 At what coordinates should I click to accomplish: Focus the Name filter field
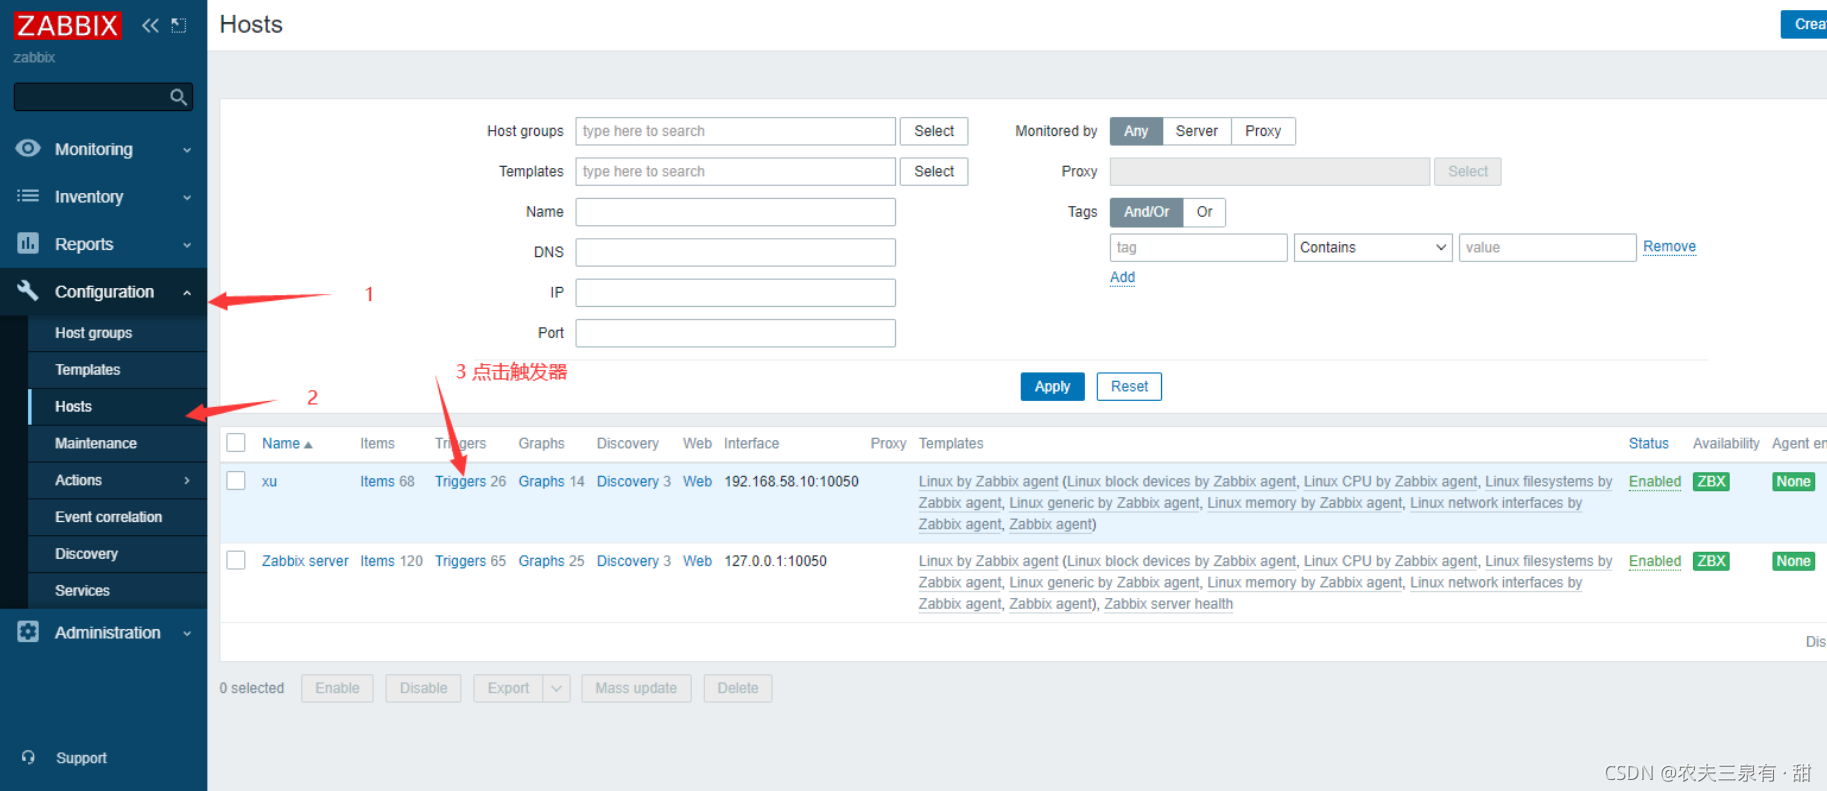735,212
